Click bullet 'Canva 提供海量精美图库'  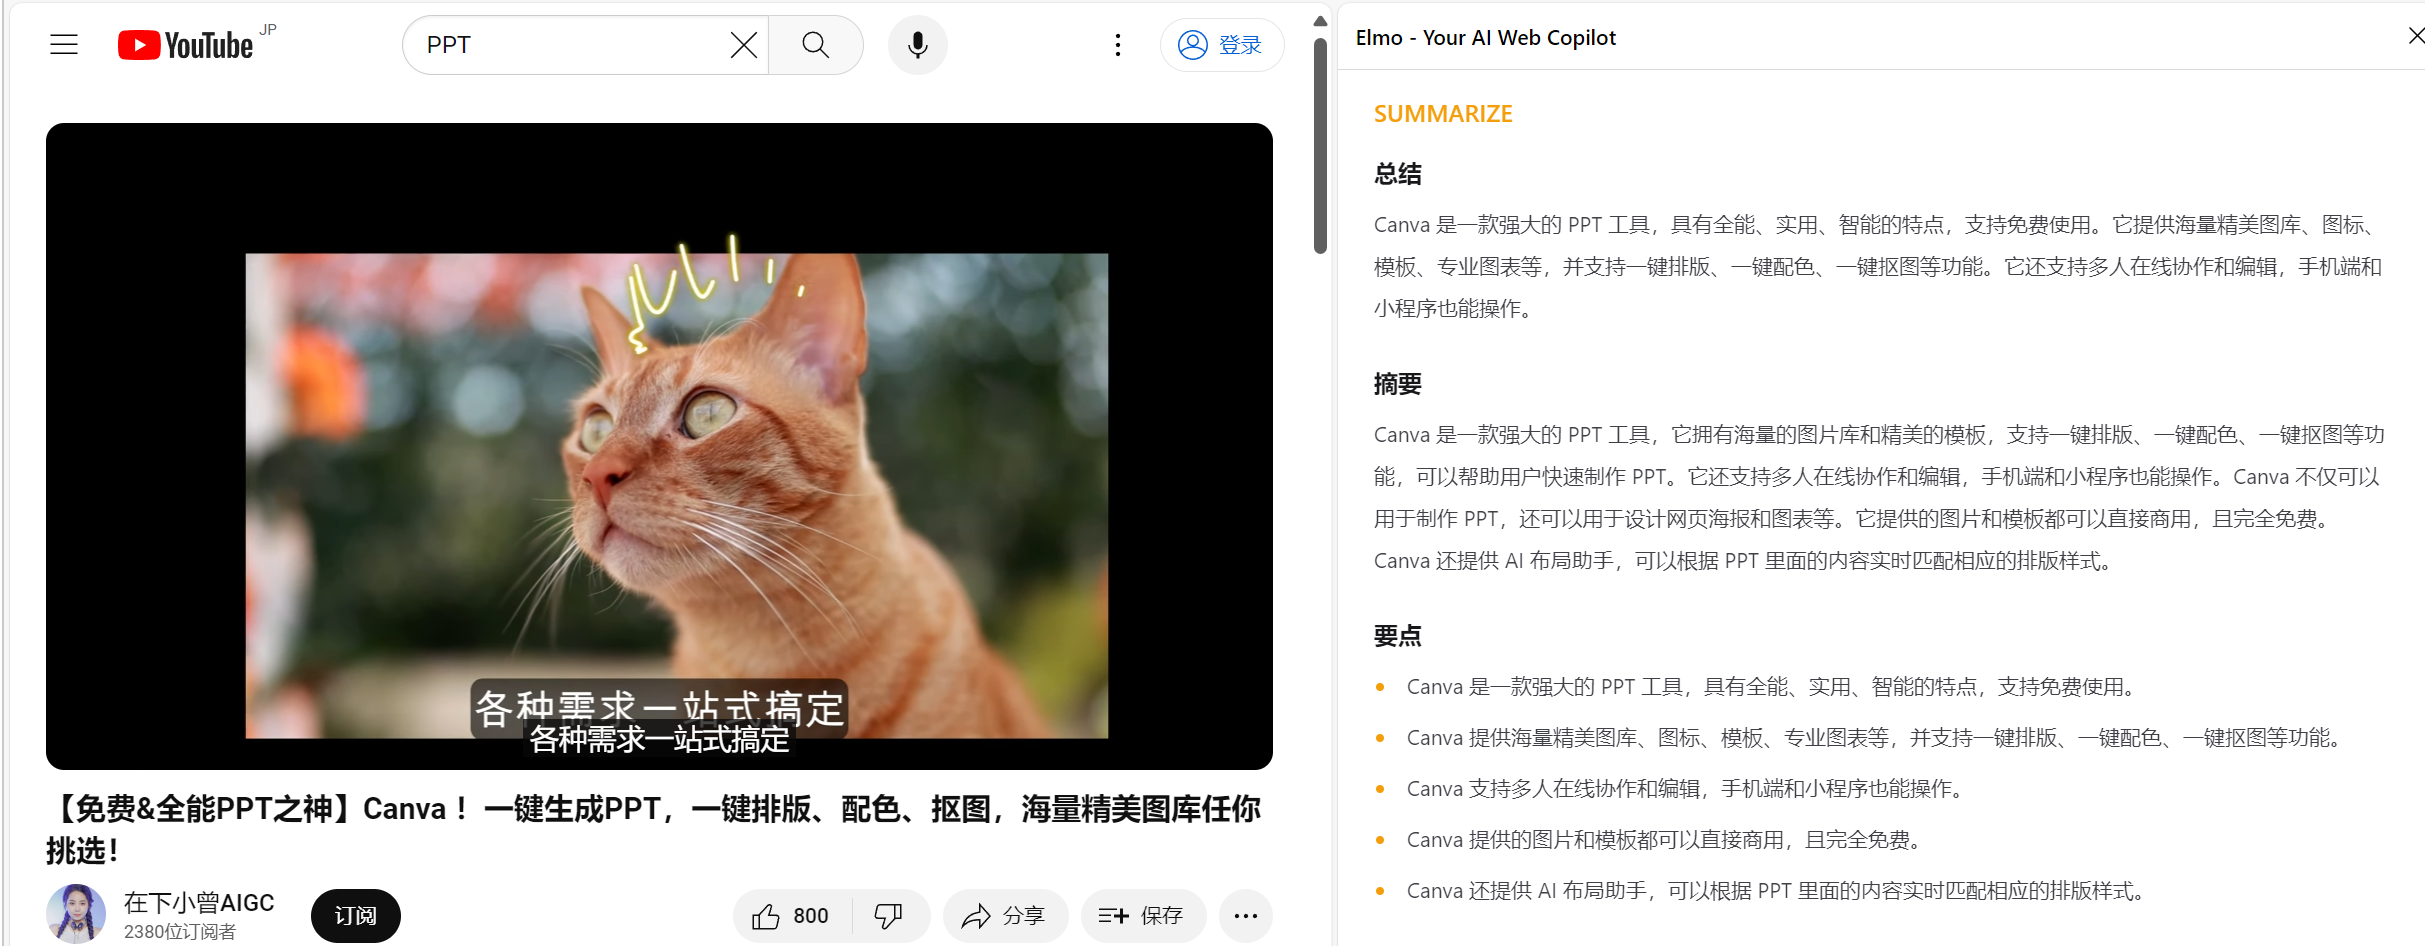tap(1878, 738)
